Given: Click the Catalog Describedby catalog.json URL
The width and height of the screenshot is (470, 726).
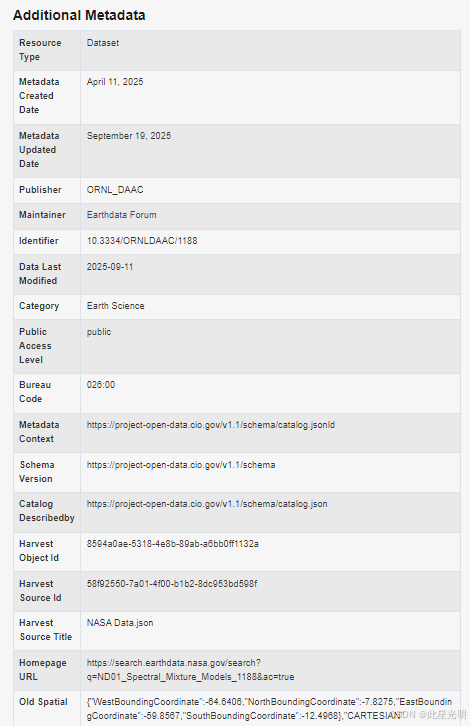Looking at the screenshot, I should point(207,504).
